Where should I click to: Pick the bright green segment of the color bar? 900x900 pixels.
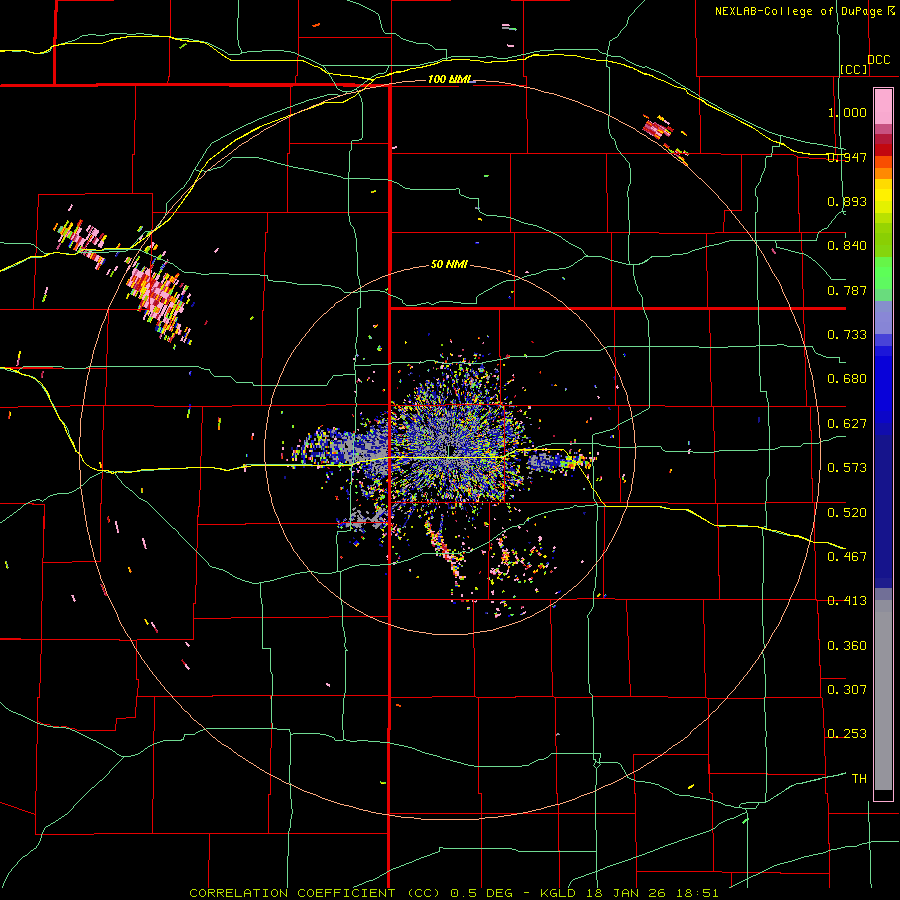click(x=883, y=273)
